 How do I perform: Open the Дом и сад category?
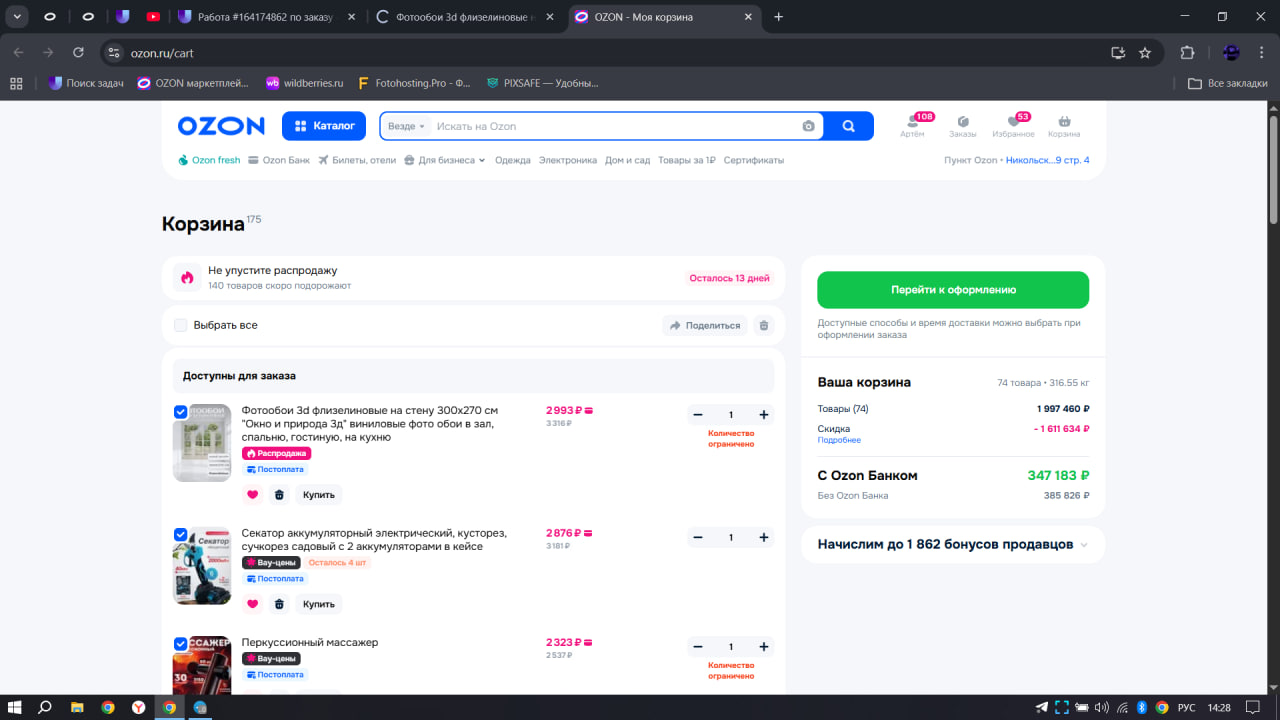coord(628,160)
